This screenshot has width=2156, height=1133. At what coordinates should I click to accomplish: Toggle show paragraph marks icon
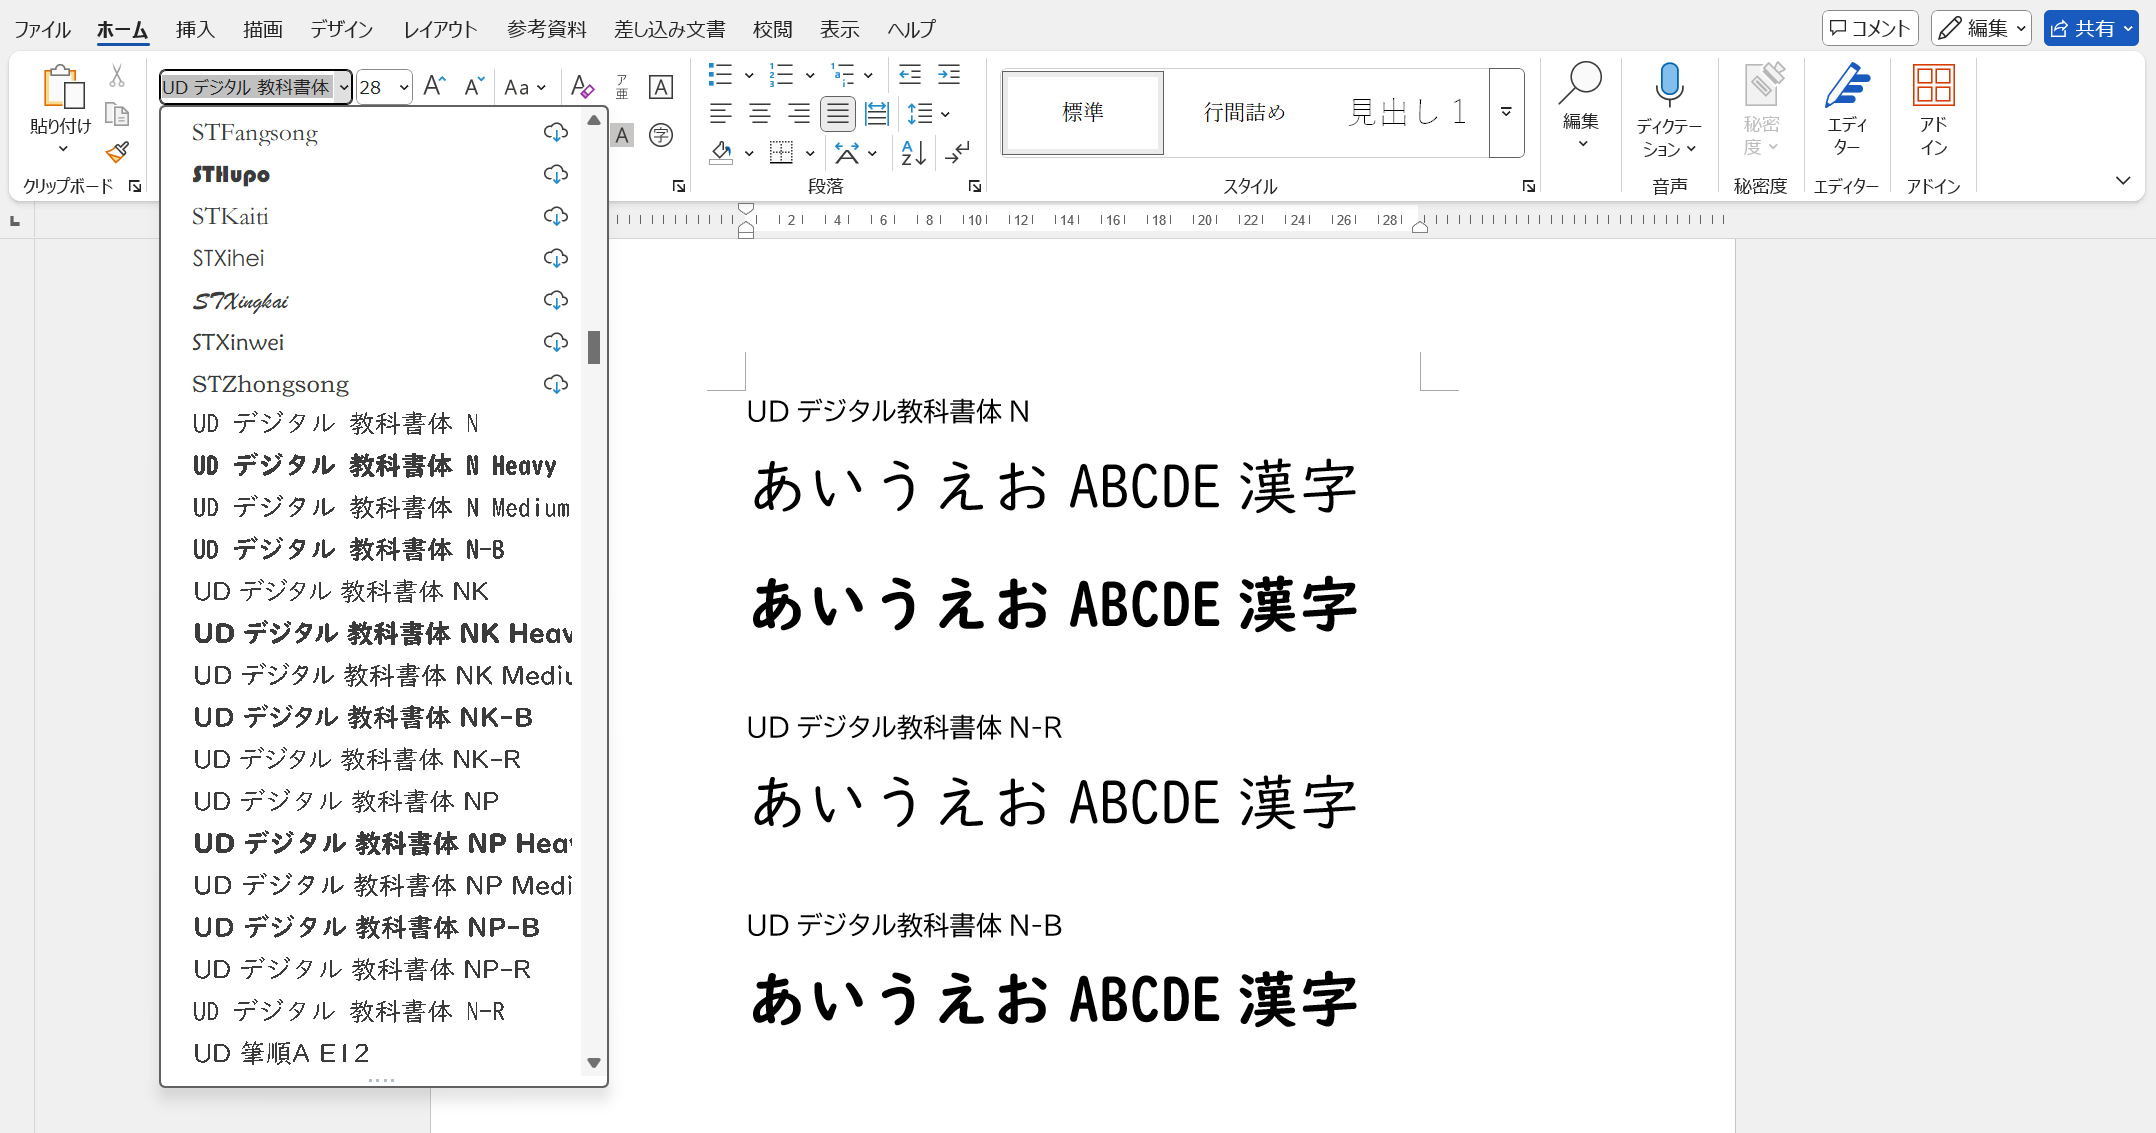(x=957, y=152)
